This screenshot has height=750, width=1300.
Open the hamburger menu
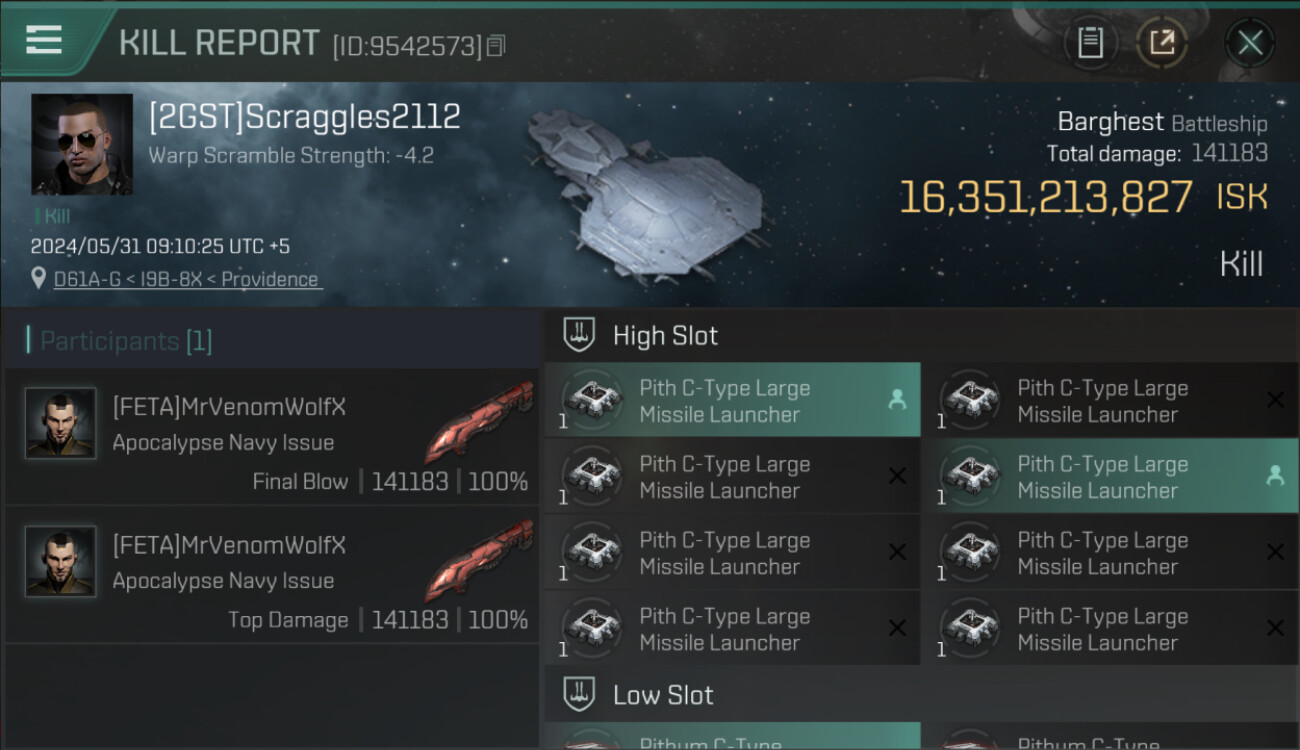click(x=44, y=40)
